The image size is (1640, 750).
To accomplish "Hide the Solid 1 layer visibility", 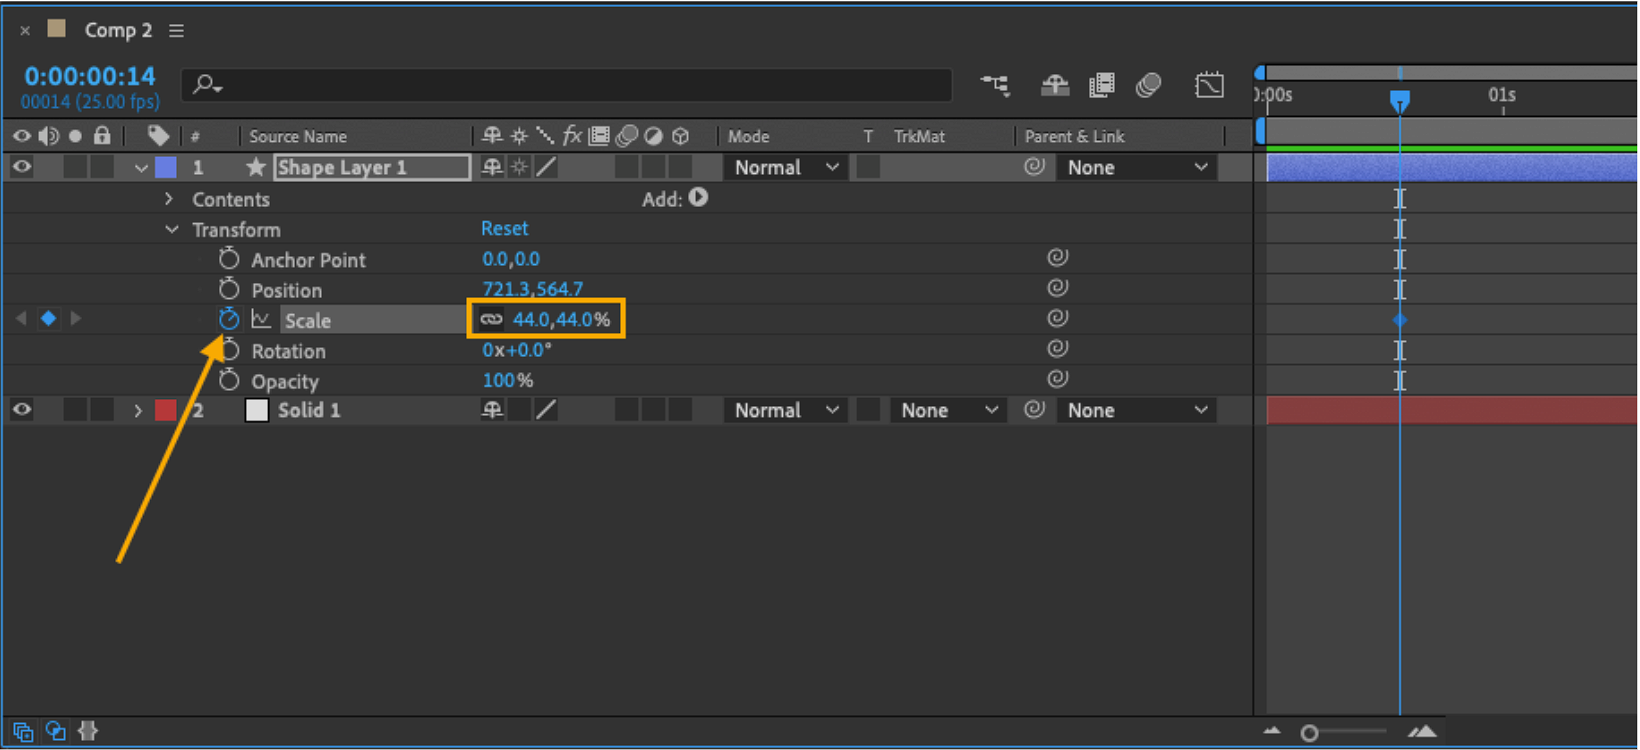I will (21, 410).
